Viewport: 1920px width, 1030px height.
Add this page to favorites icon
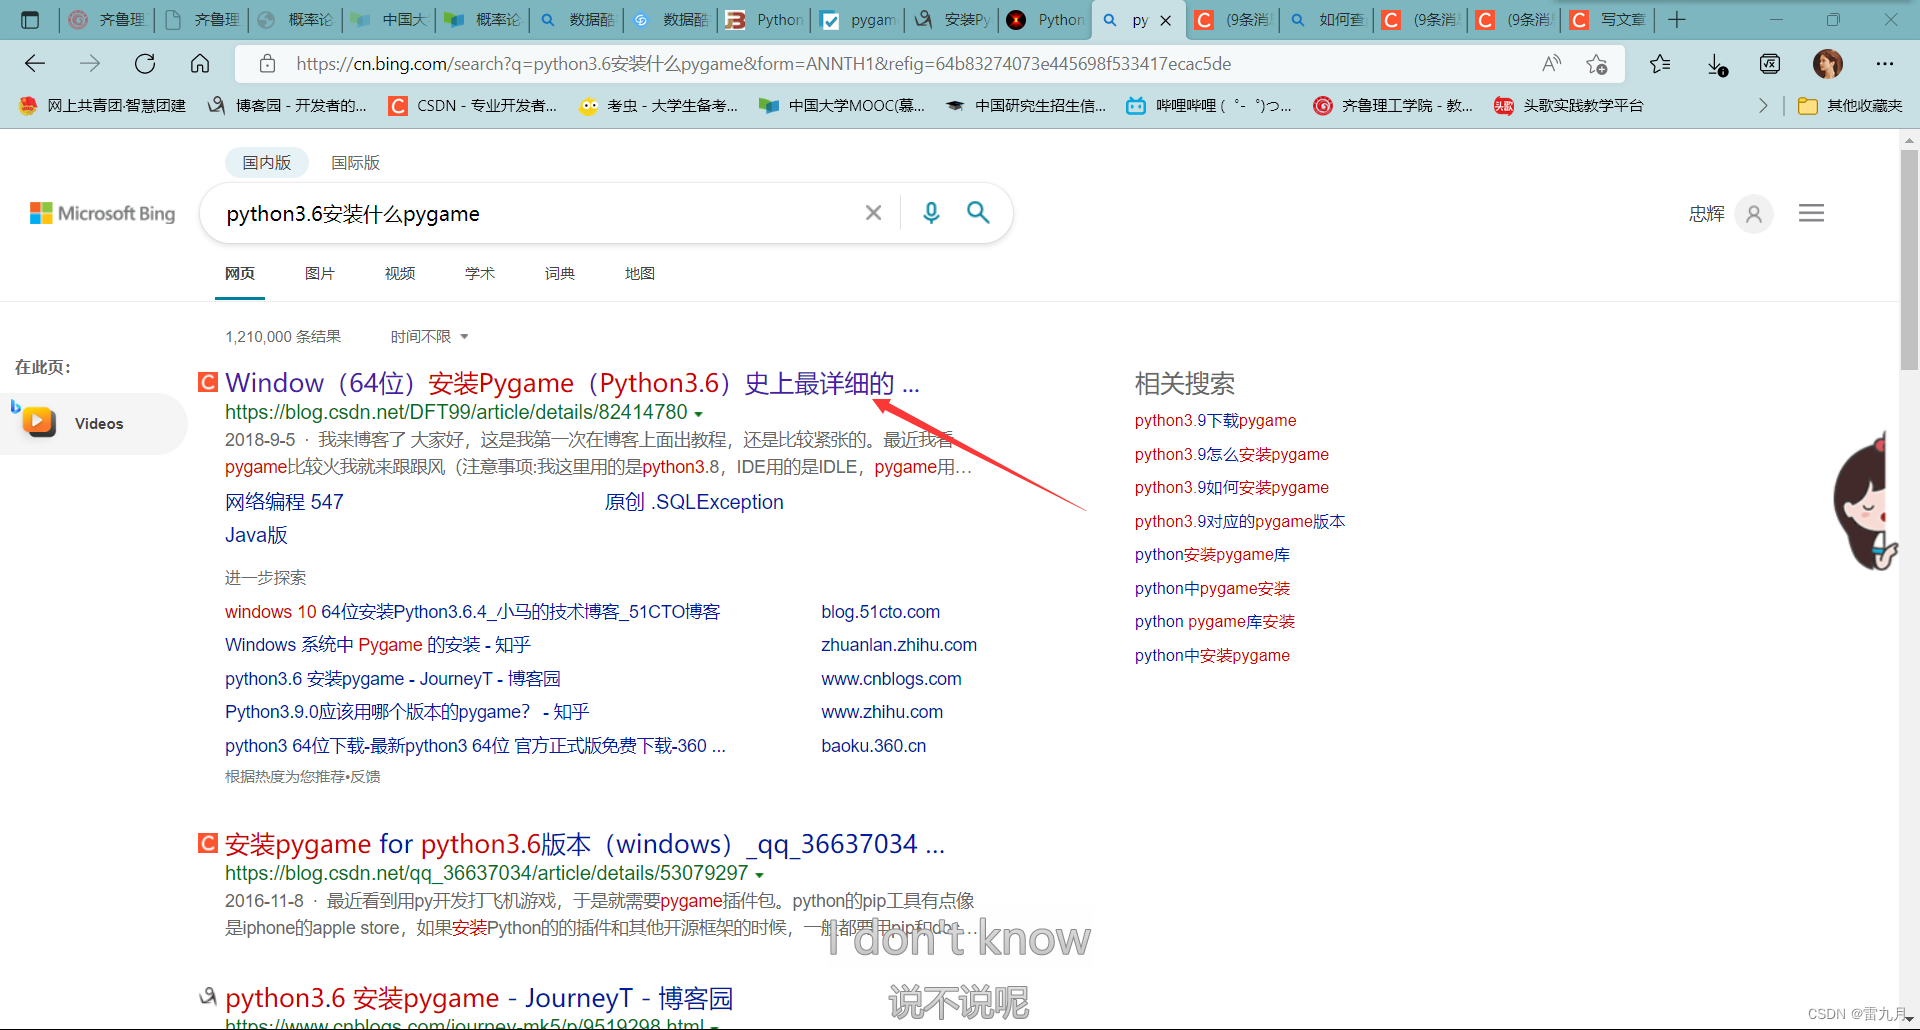pyautogui.click(x=1596, y=64)
